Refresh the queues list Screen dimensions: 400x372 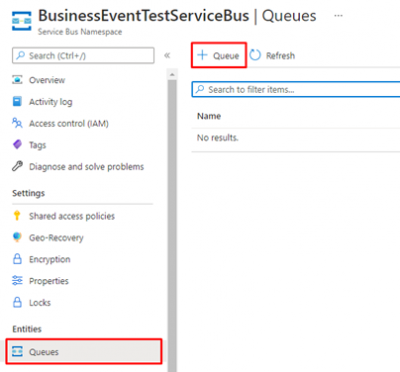pyautogui.click(x=272, y=55)
